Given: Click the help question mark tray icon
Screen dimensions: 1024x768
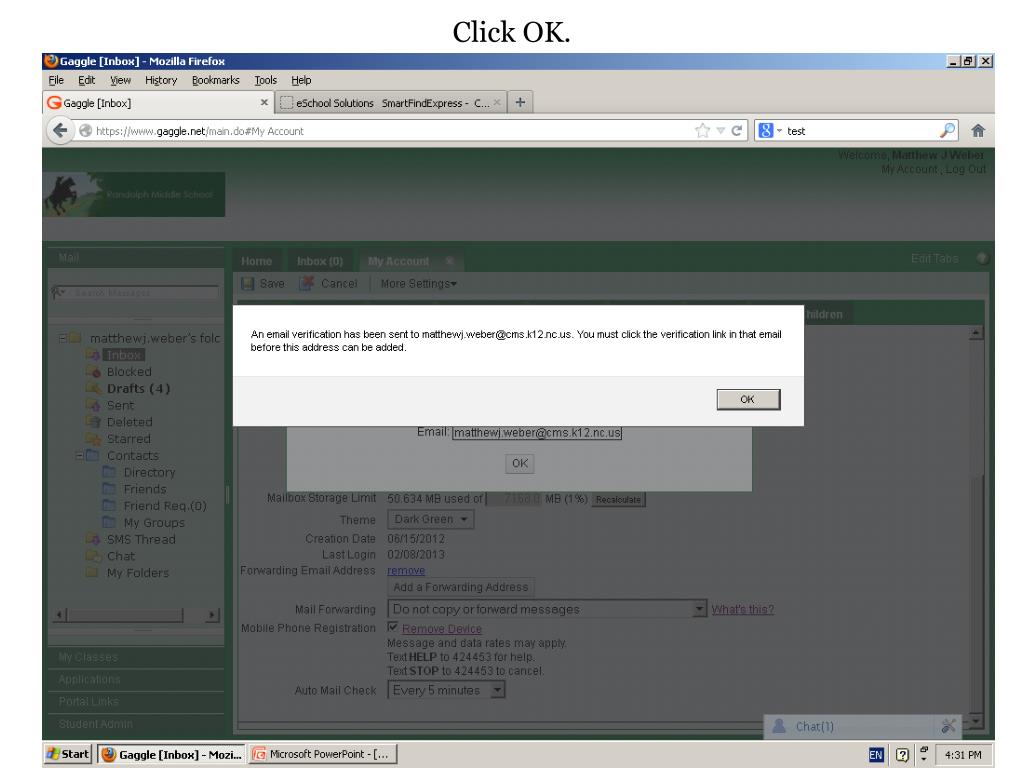Looking at the screenshot, I should point(902,755).
